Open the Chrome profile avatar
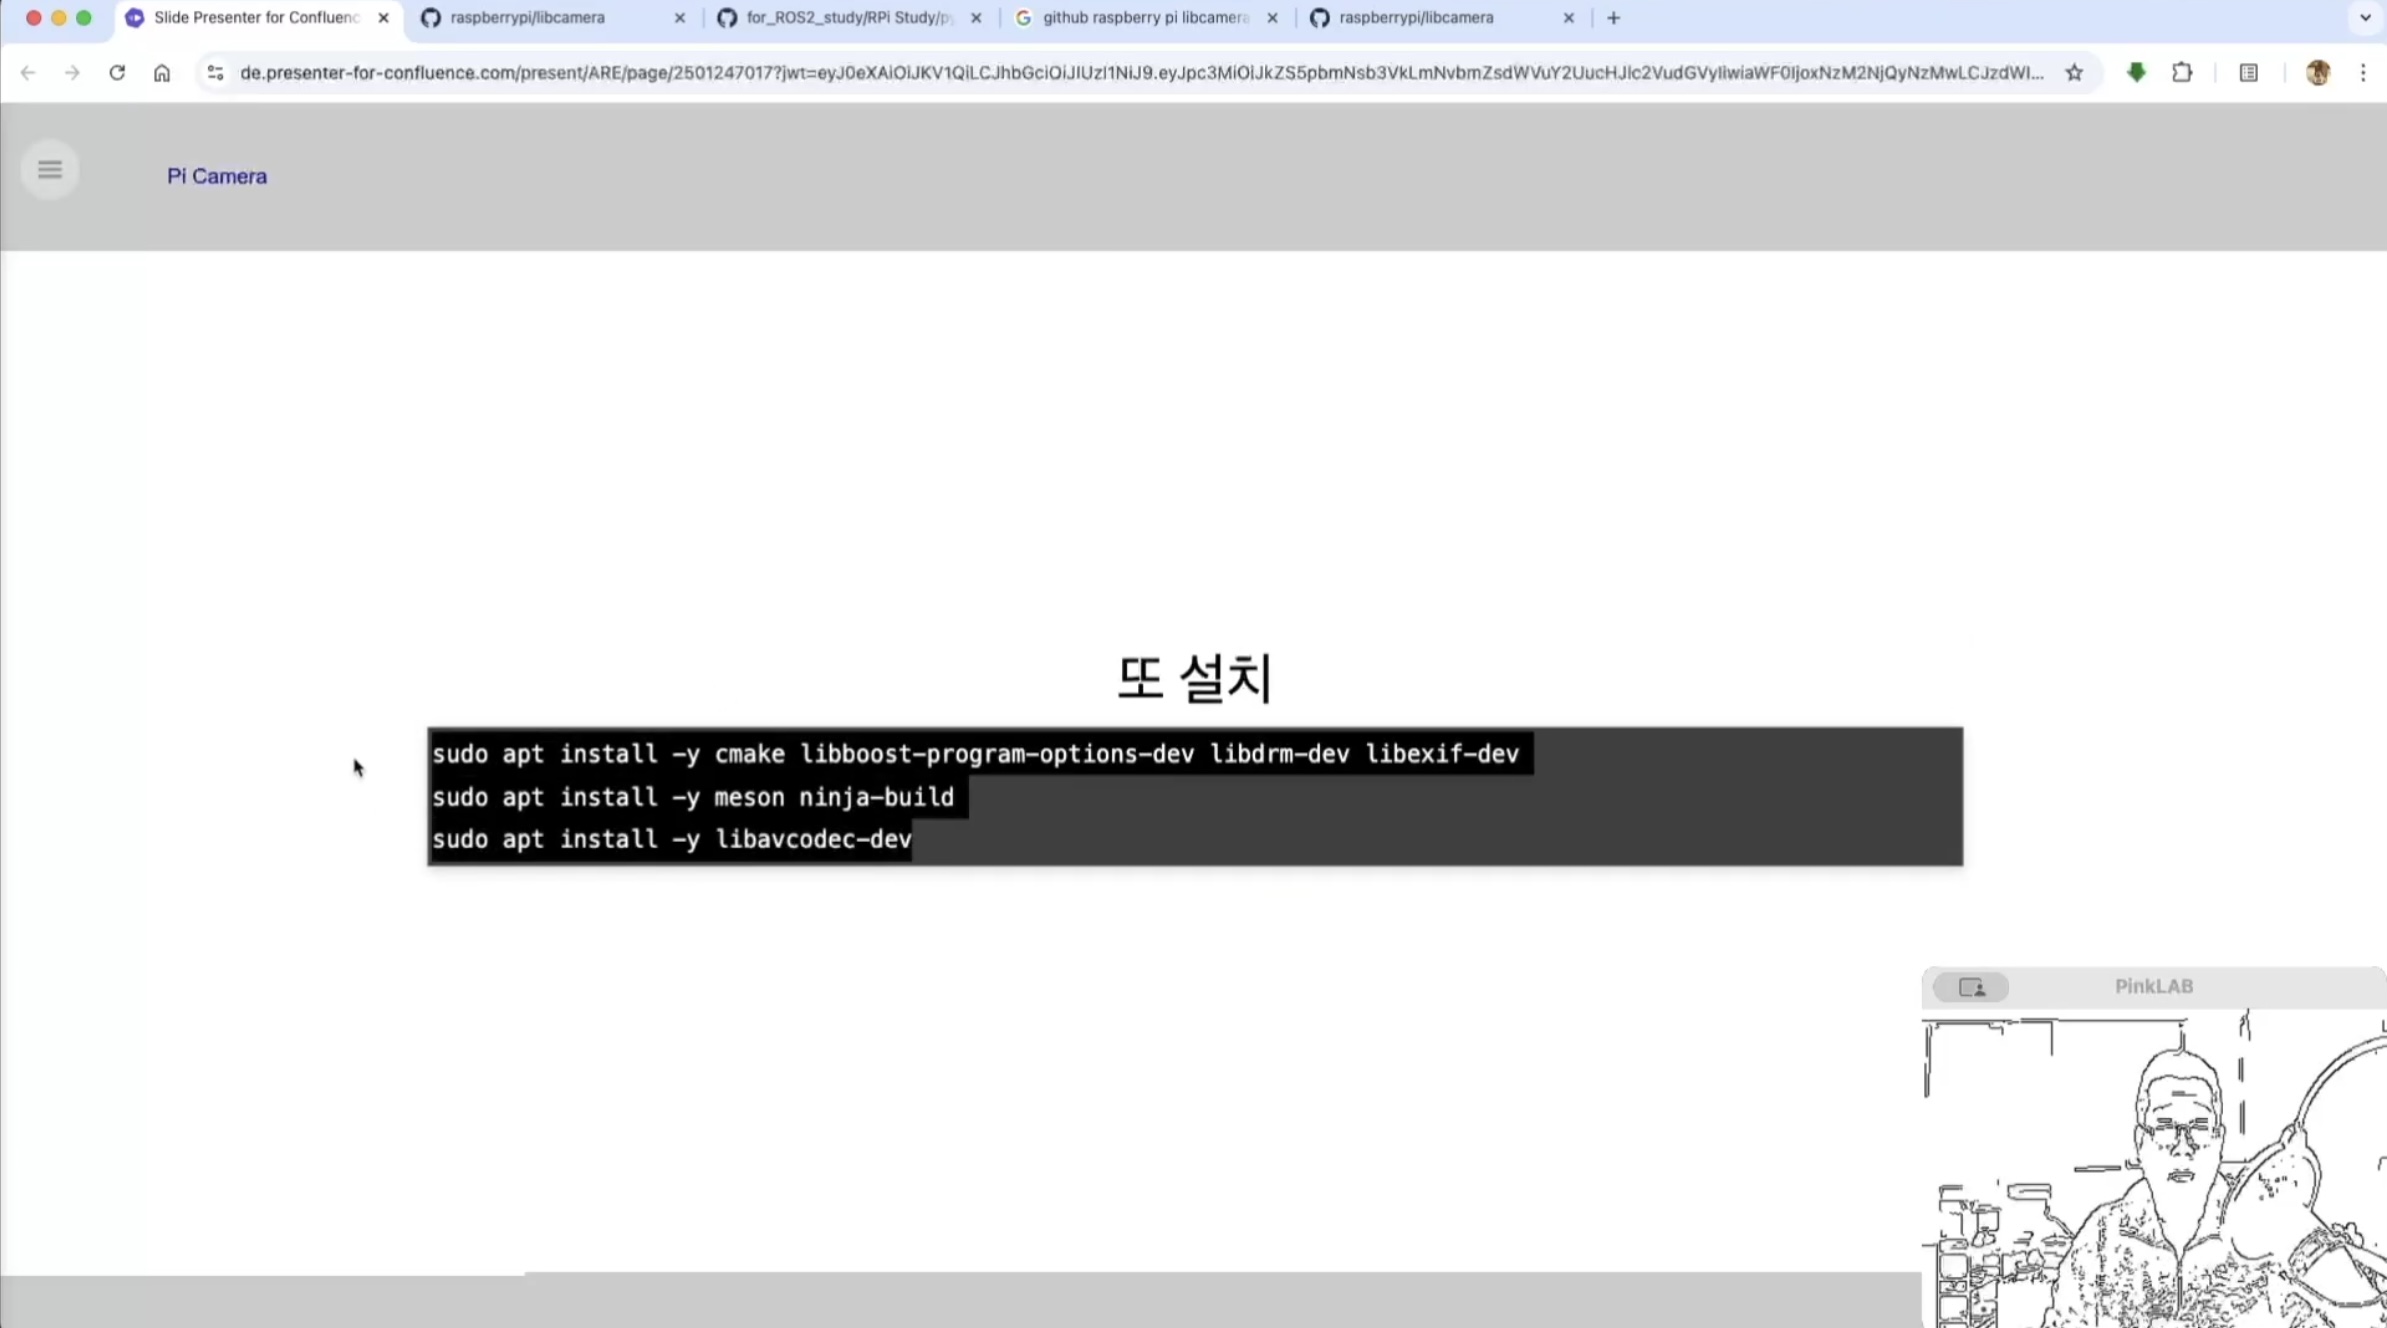Image resolution: width=2387 pixels, height=1328 pixels. point(2317,73)
